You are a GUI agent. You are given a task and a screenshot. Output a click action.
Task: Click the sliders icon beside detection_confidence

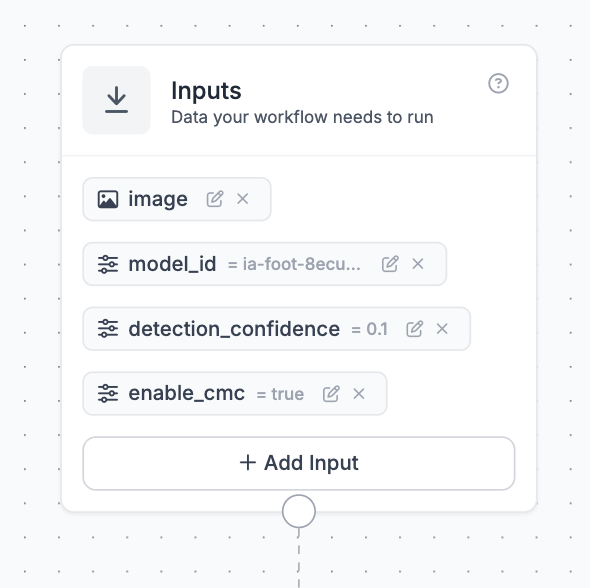[x=108, y=329]
